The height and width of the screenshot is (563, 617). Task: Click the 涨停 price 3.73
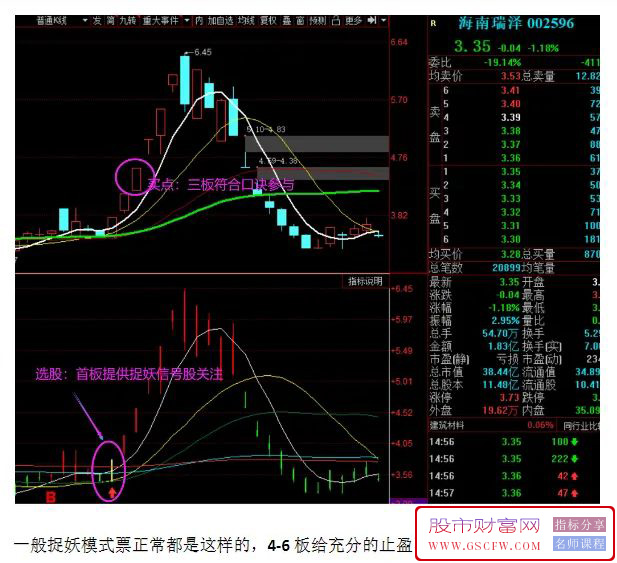(510, 397)
